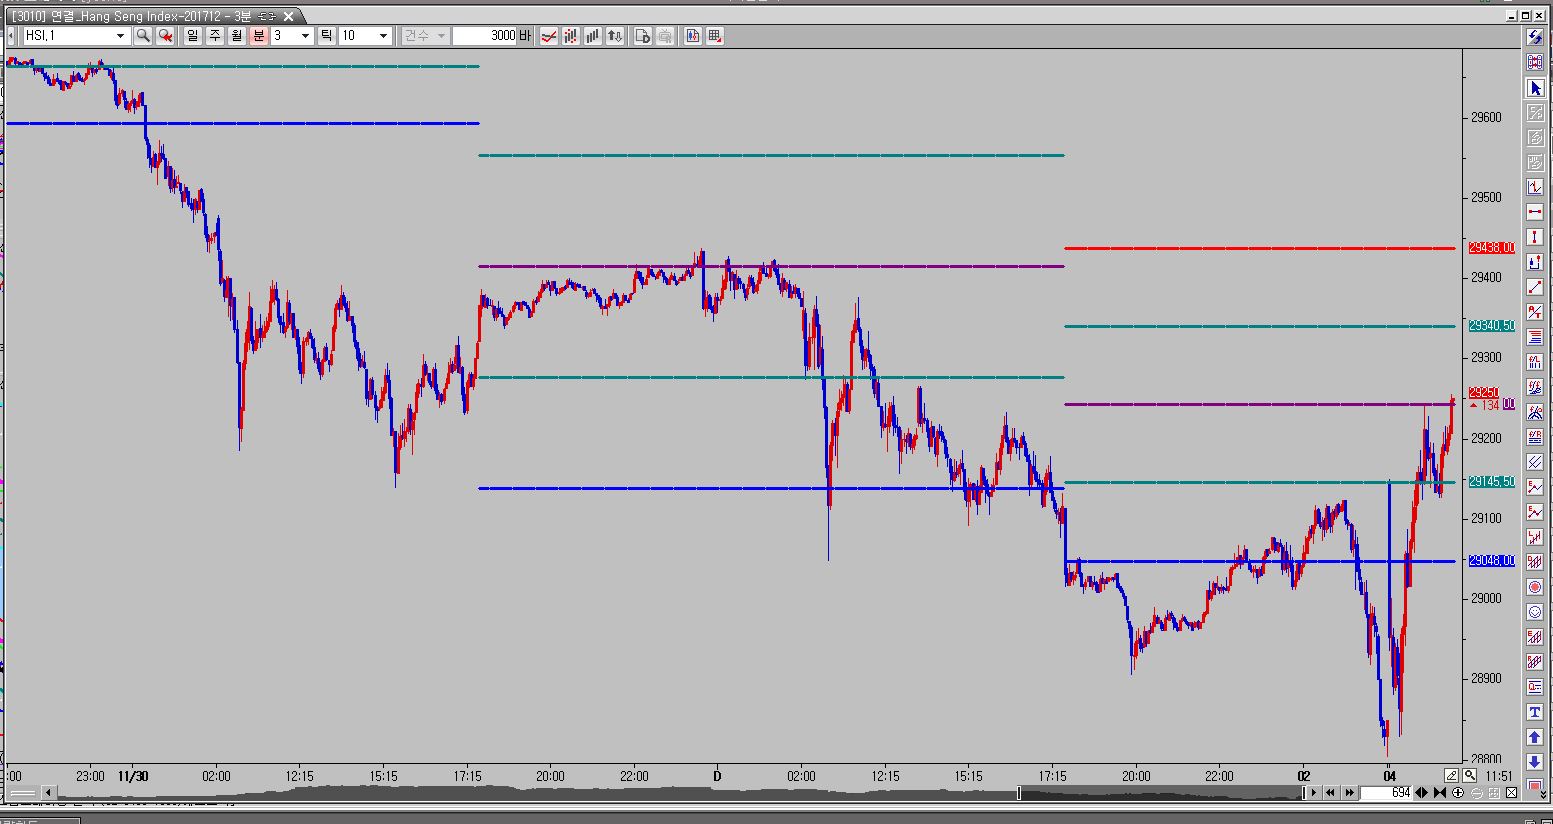Click the blue down arrow sidebar icon
Screen dimensions: 1553x824
(1535, 762)
